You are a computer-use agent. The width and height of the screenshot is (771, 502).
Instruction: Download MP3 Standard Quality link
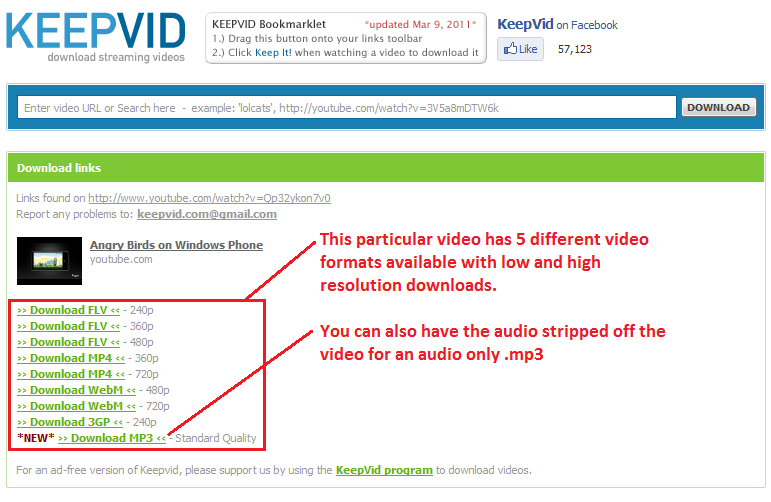[112, 438]
